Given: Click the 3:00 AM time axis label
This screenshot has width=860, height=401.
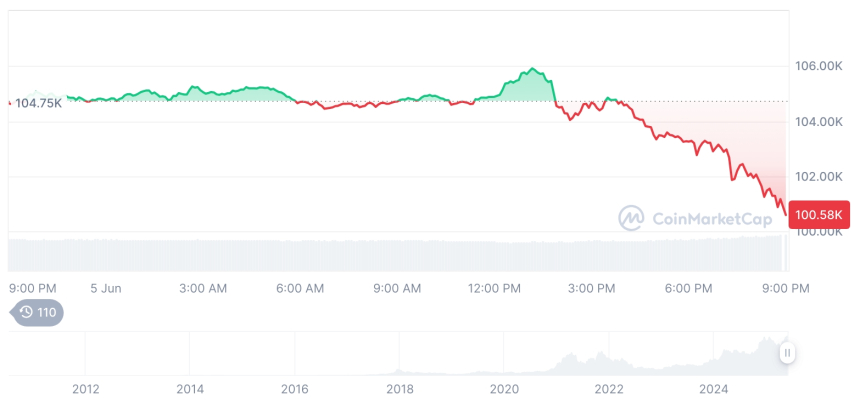Looking at the screenshot, I should pyautogui.click(x=203, y=288).
